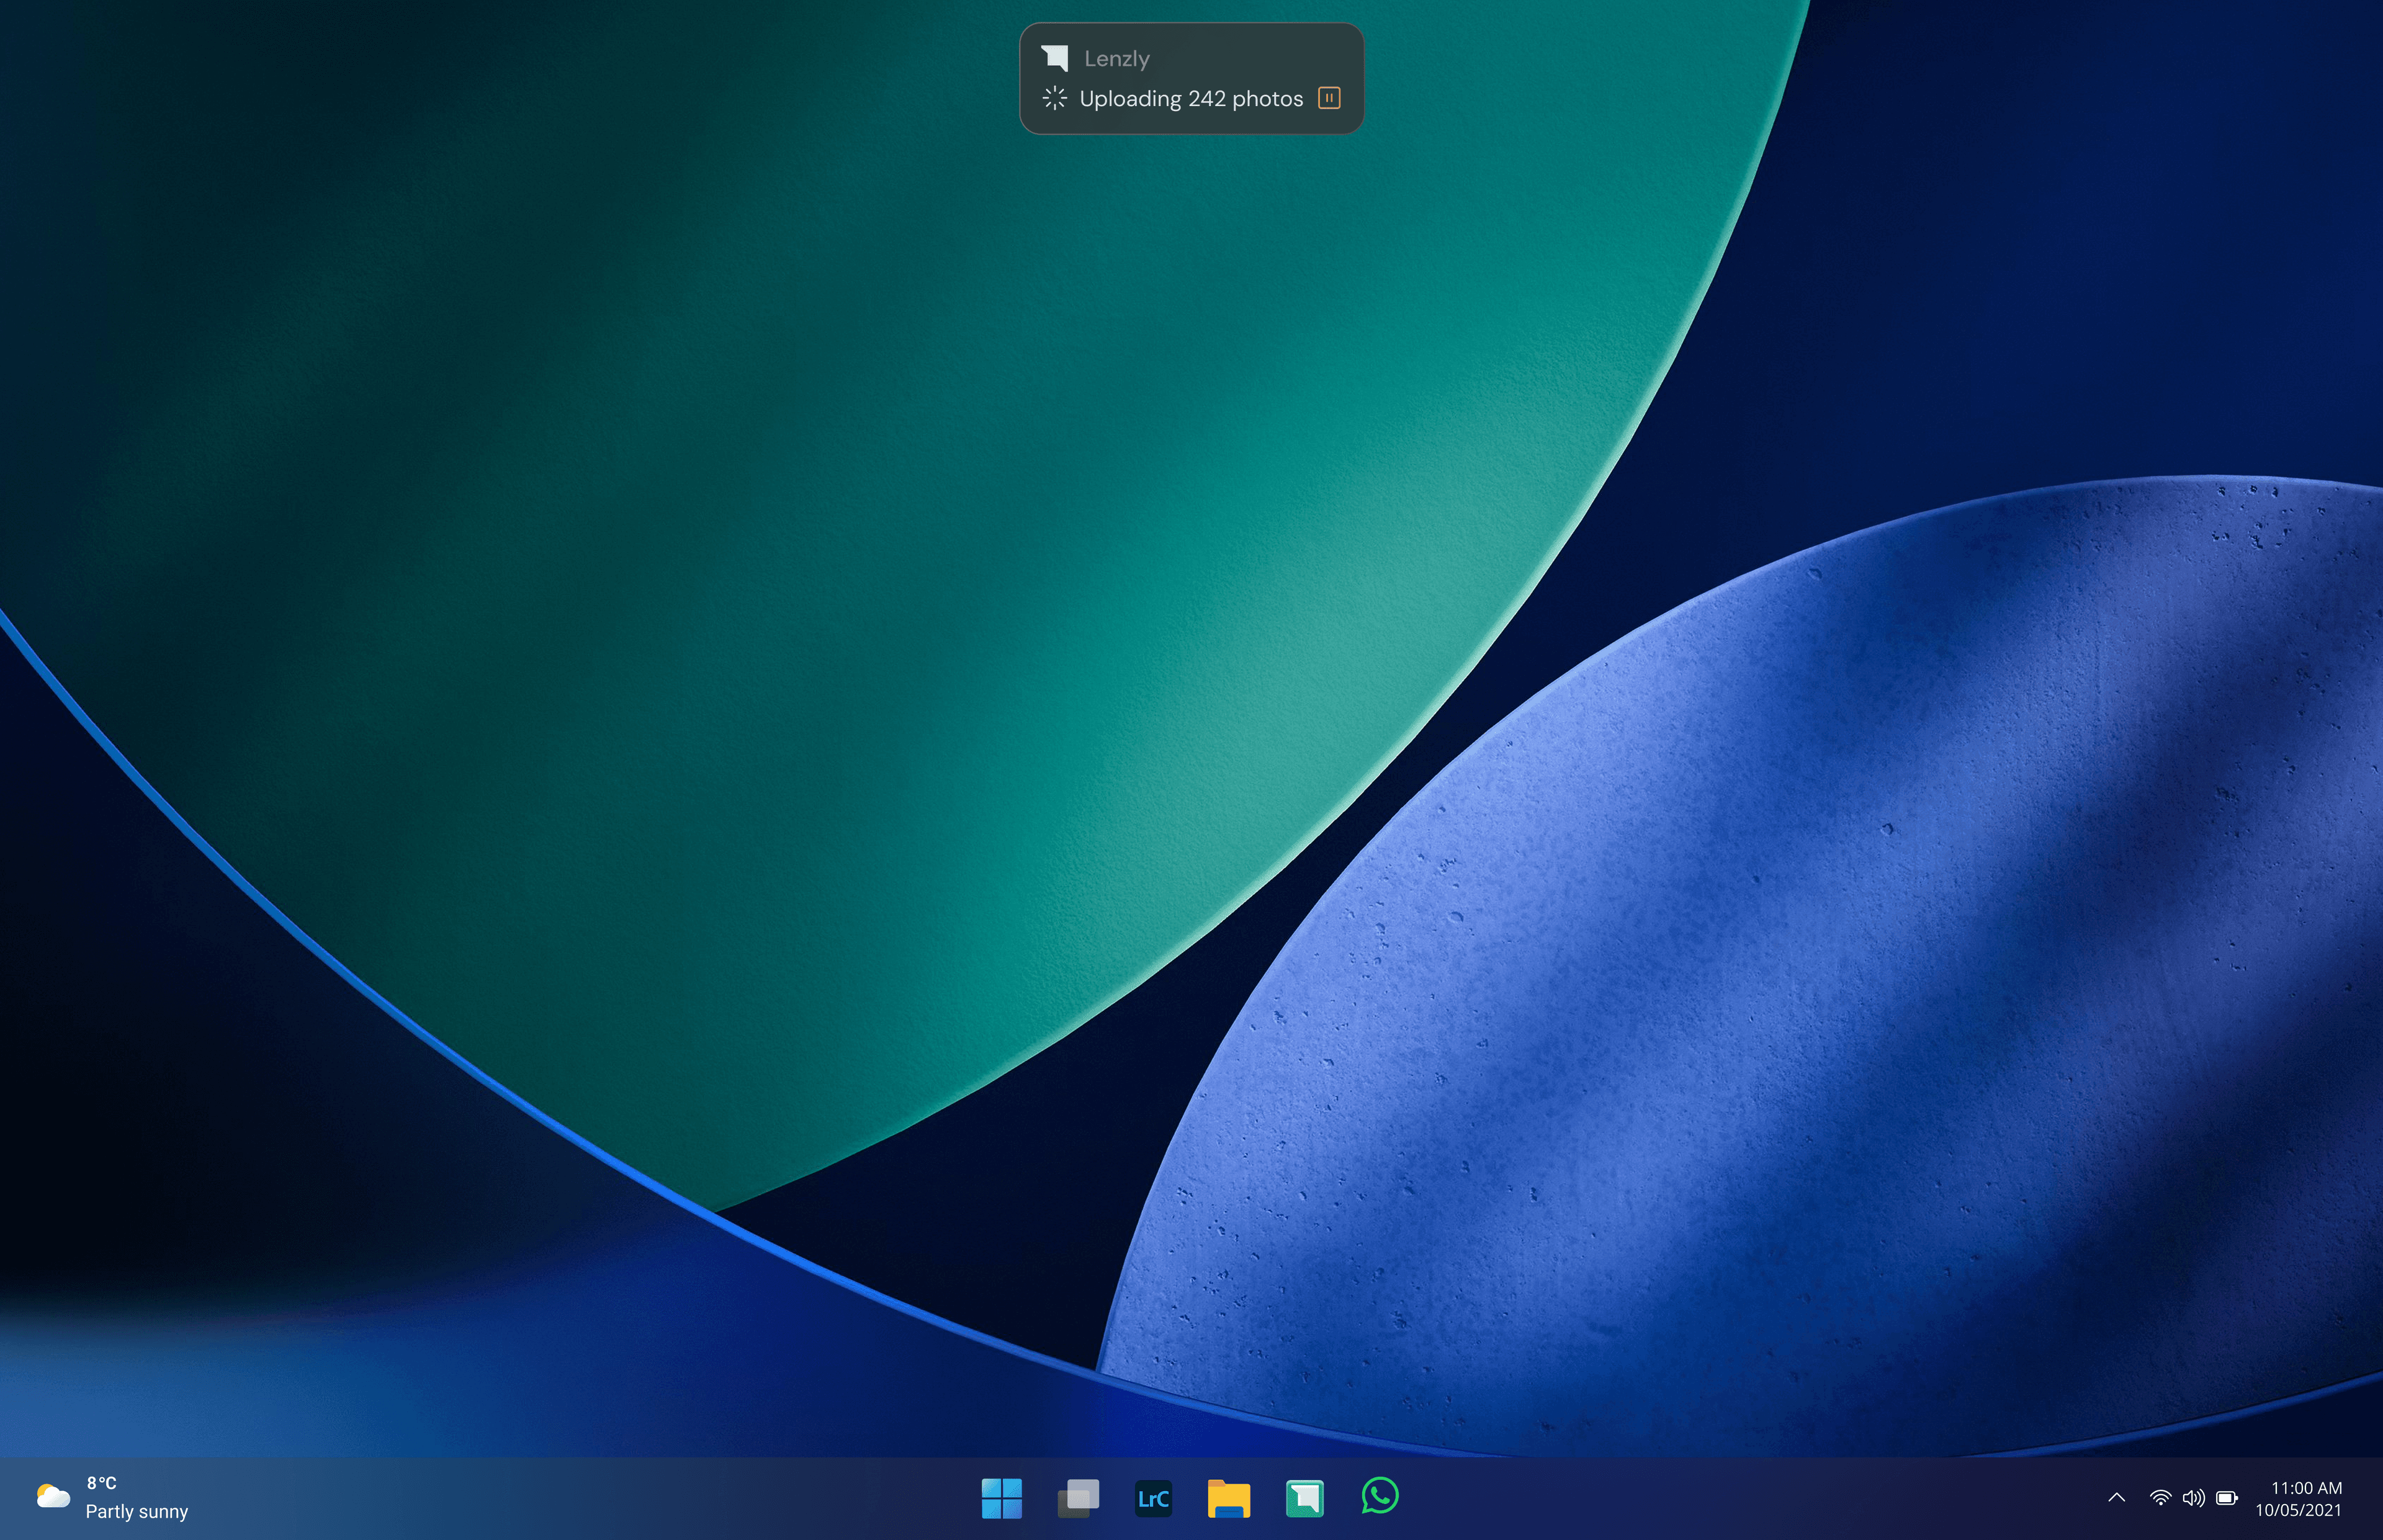This screenshot has width=2383, height=1540.
Task: Click the Lenzly logo in the notification
Action: 1055,58
